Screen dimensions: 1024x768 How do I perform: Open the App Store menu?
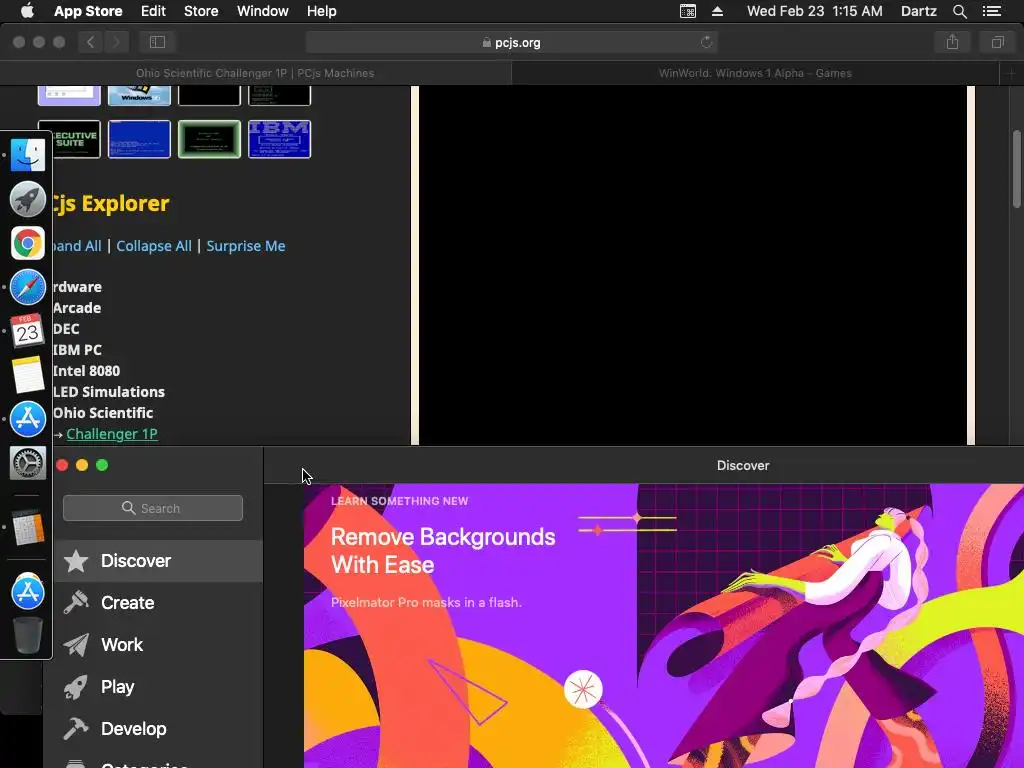88,11
